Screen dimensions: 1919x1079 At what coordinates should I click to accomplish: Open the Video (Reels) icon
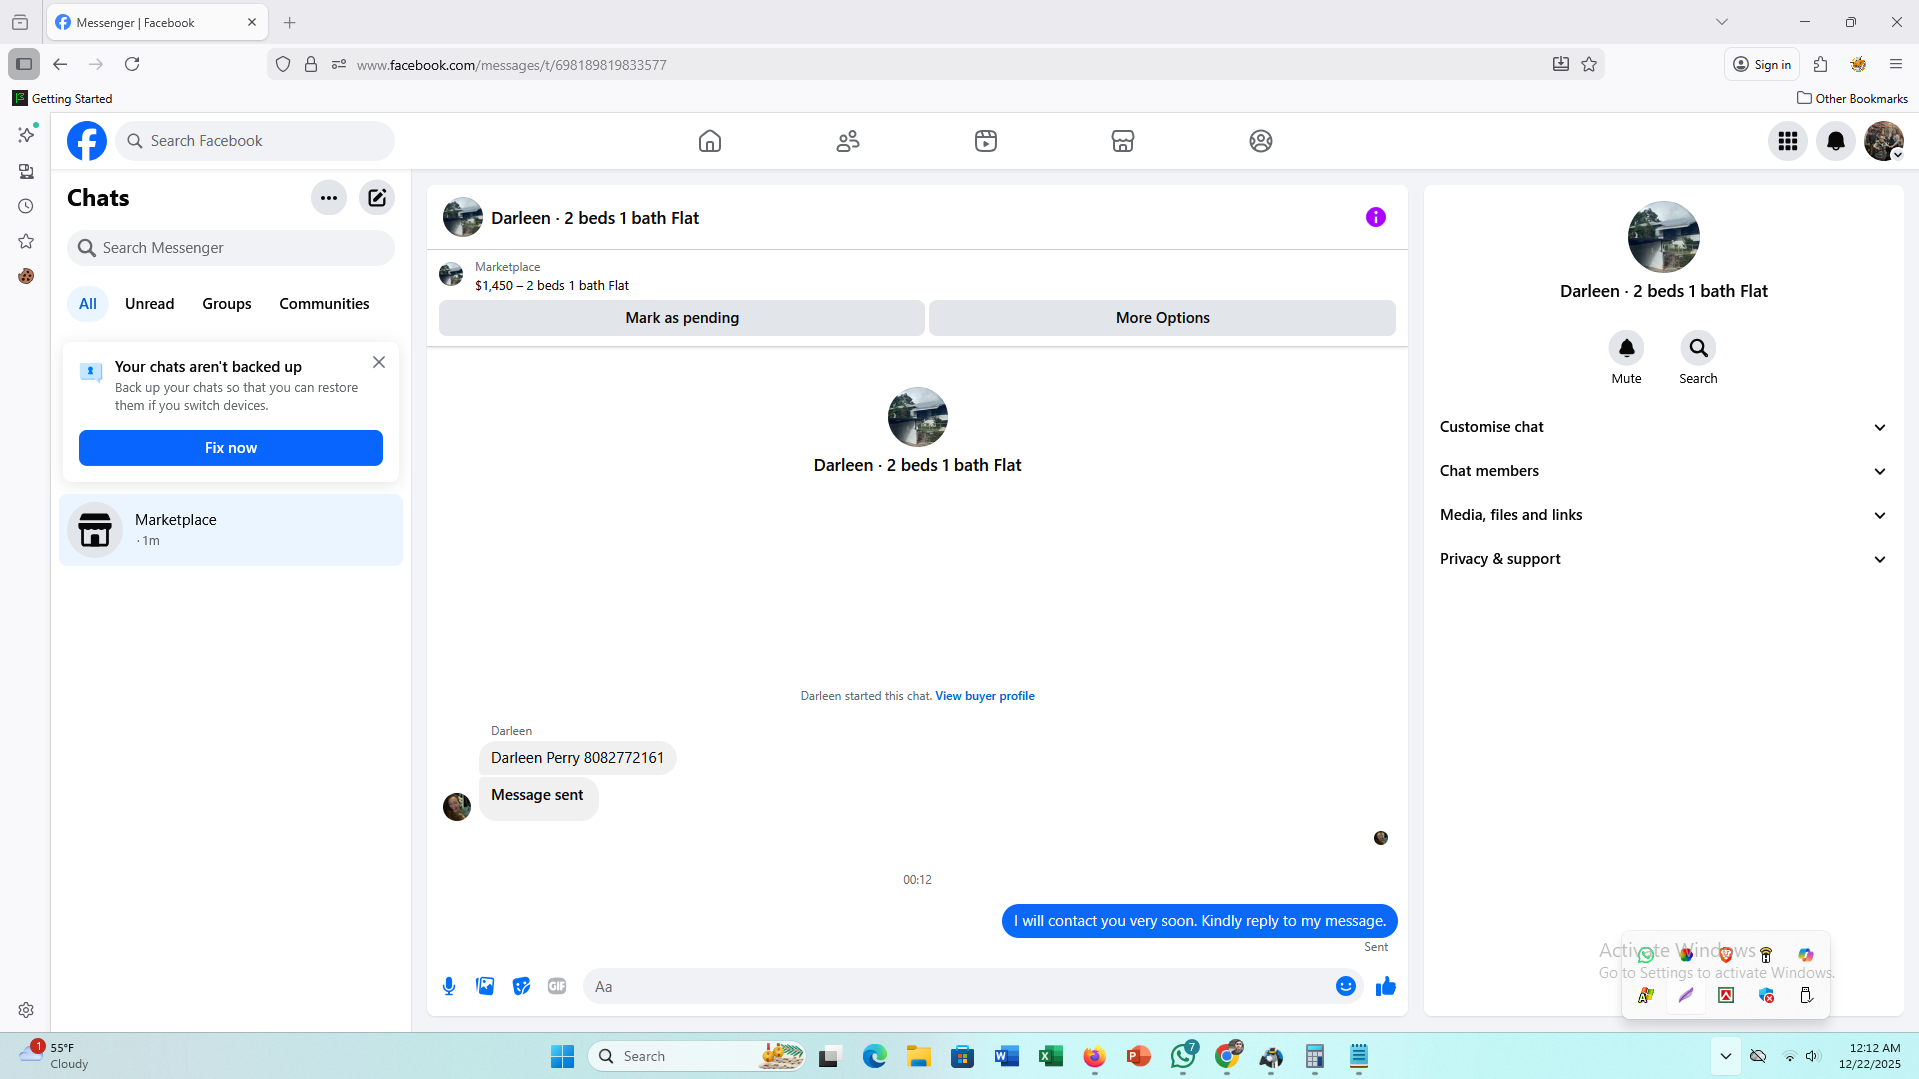tap(986, 141)
